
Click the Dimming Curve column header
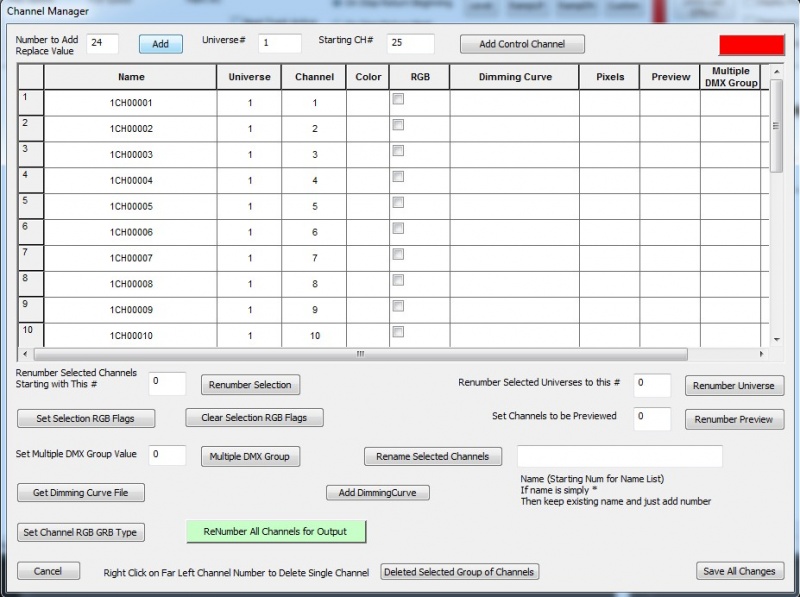pos(514,77)
